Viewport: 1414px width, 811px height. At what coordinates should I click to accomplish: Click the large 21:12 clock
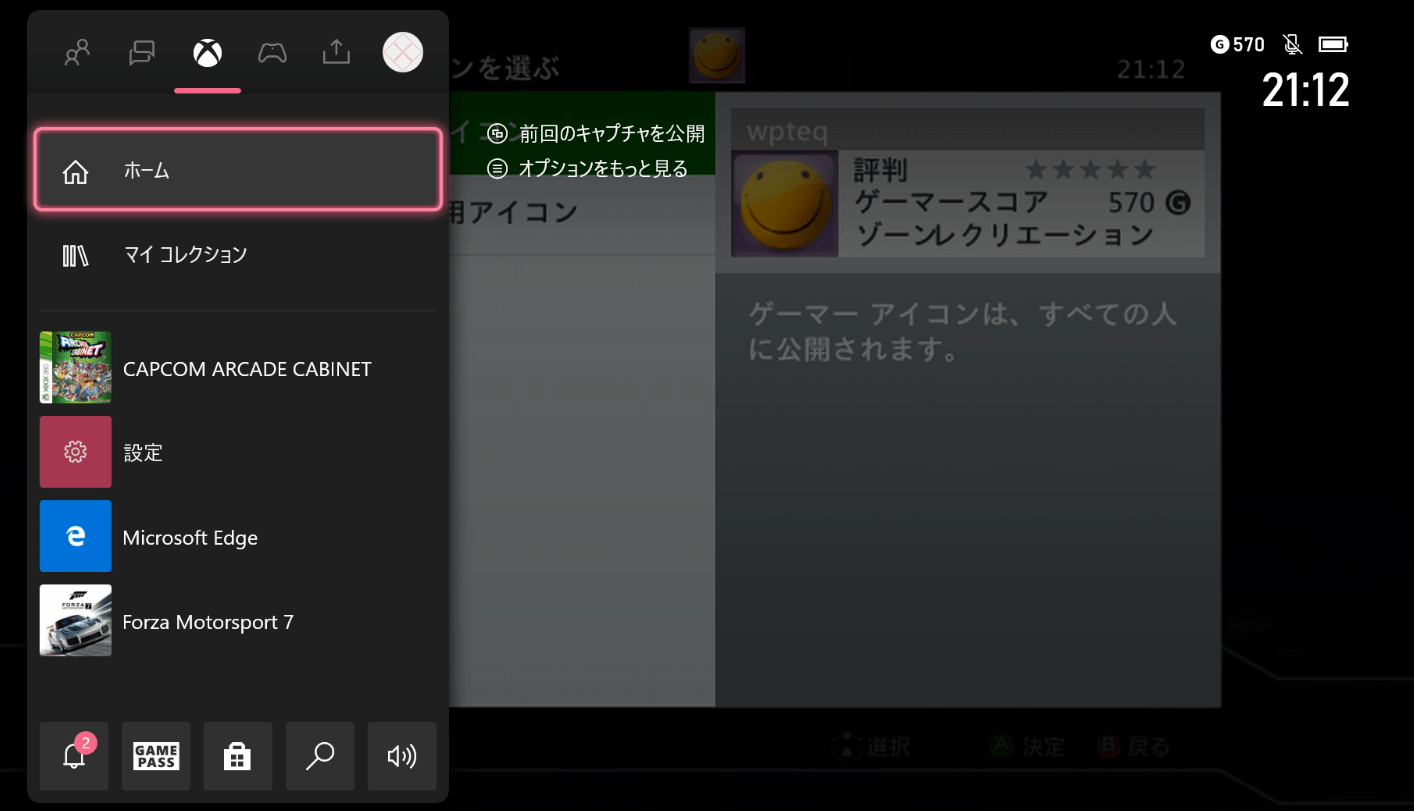coord(1305,90)
